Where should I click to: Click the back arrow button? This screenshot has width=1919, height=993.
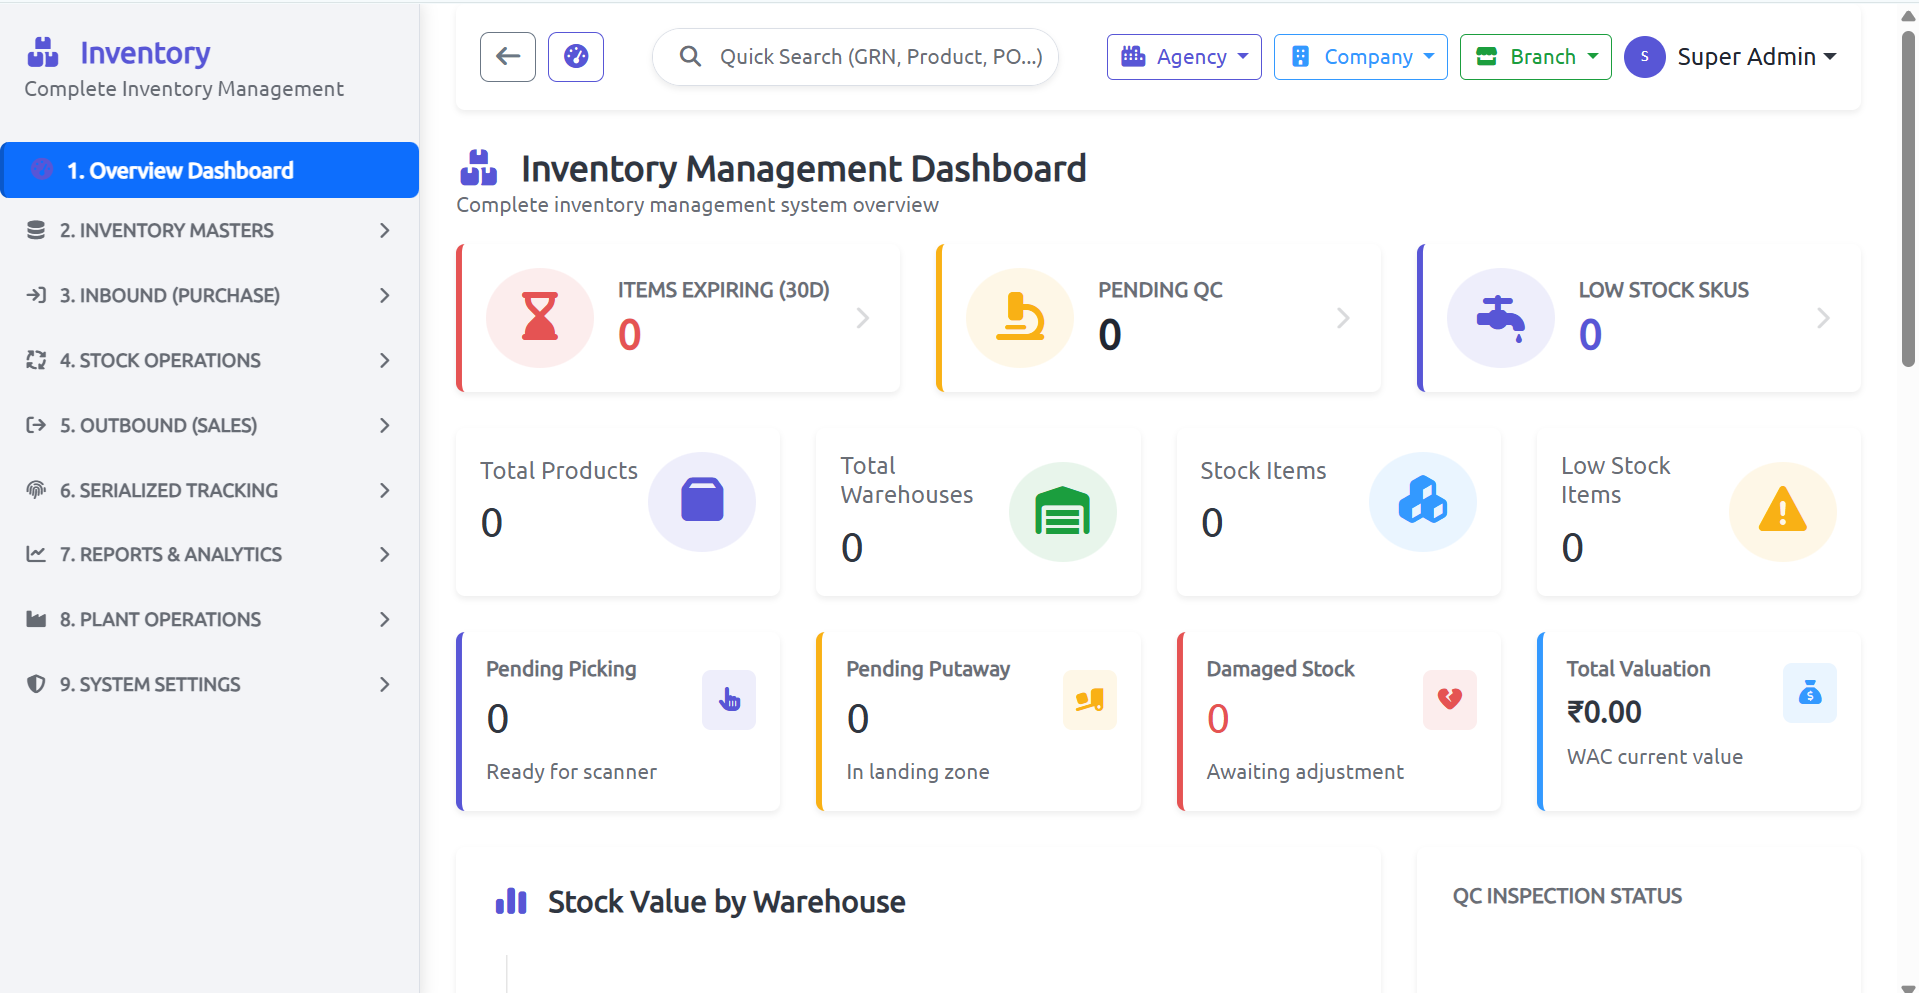click(508, 57)
